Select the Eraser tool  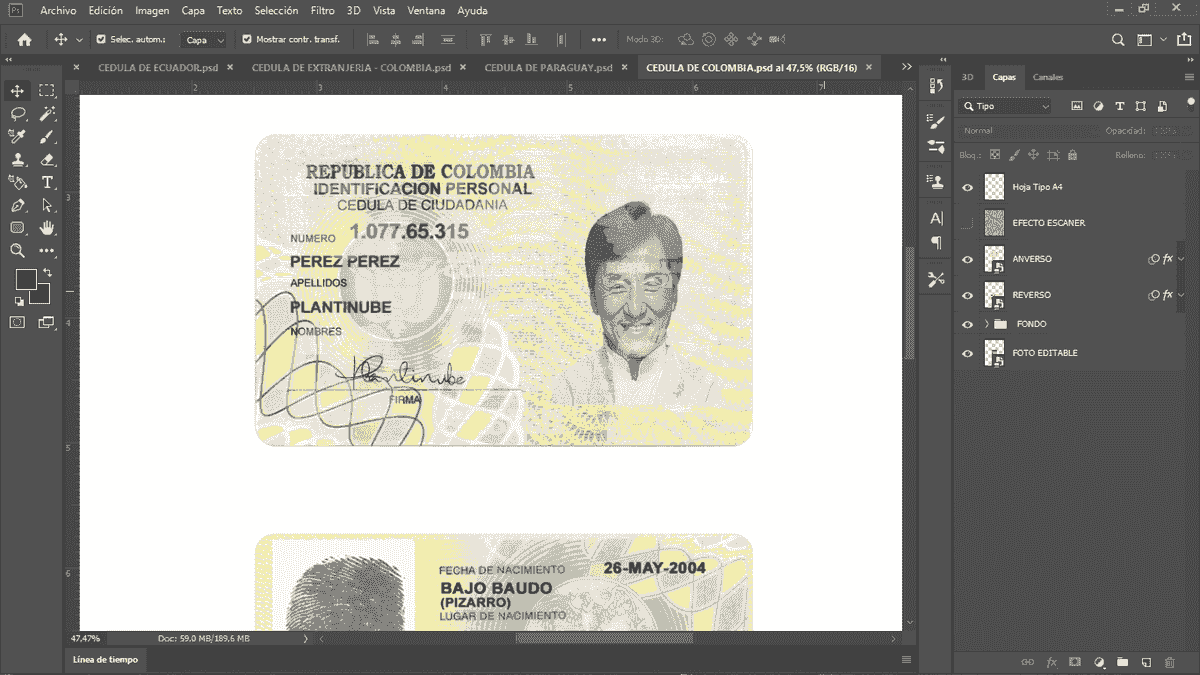pos(46,158)
